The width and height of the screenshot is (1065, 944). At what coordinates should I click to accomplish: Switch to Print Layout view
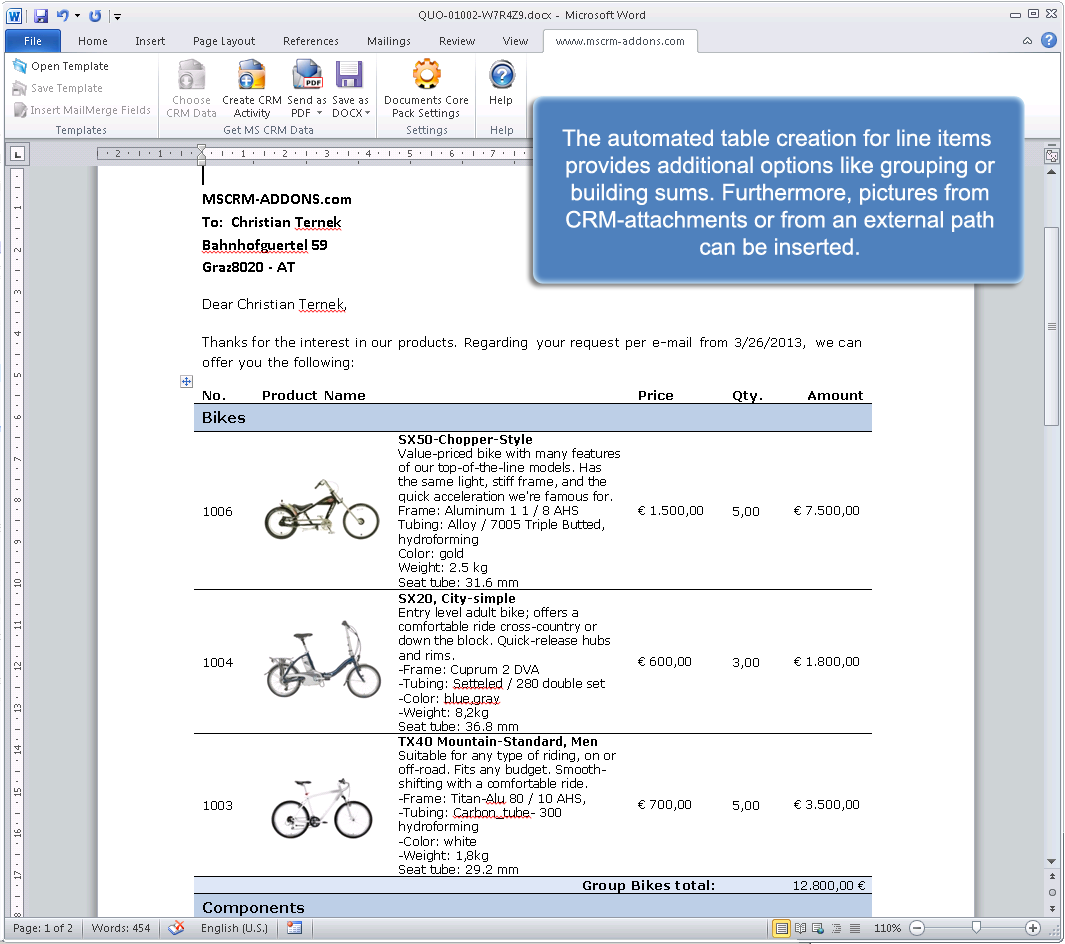(x=782, y=928)
